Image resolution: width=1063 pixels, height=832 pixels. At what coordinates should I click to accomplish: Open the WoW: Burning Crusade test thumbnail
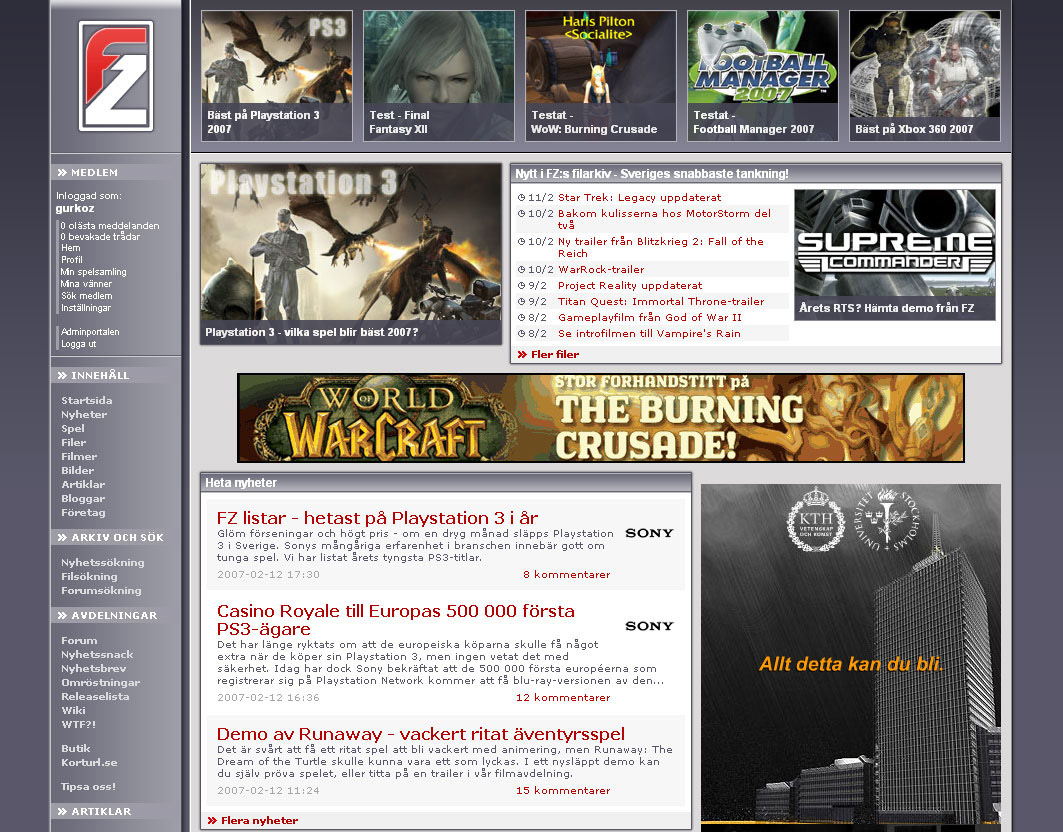click(x=601, y=76)
